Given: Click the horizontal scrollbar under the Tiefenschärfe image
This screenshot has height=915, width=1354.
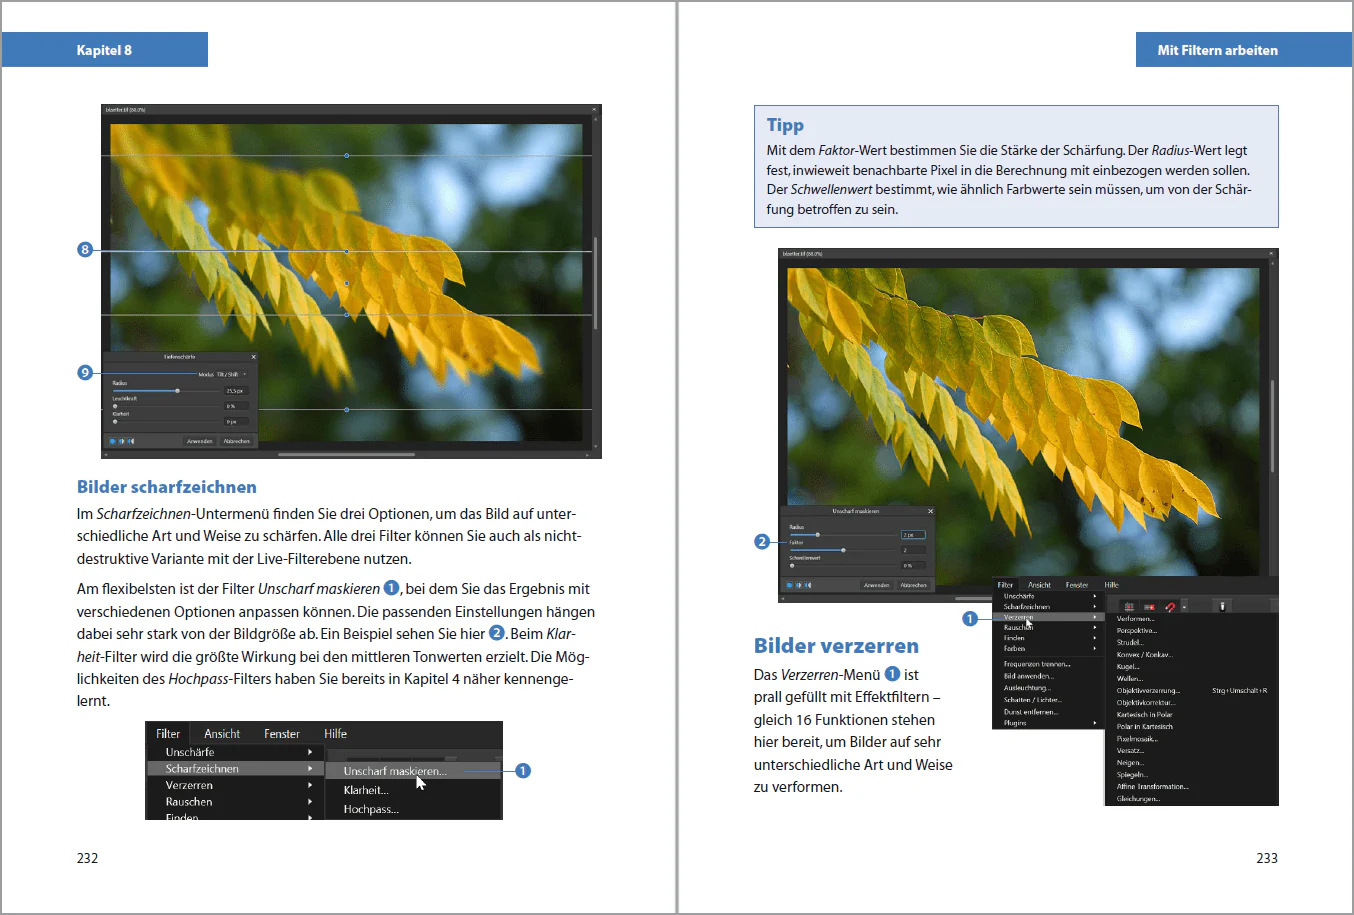Looking at the screenshot, I should (346, 454).
